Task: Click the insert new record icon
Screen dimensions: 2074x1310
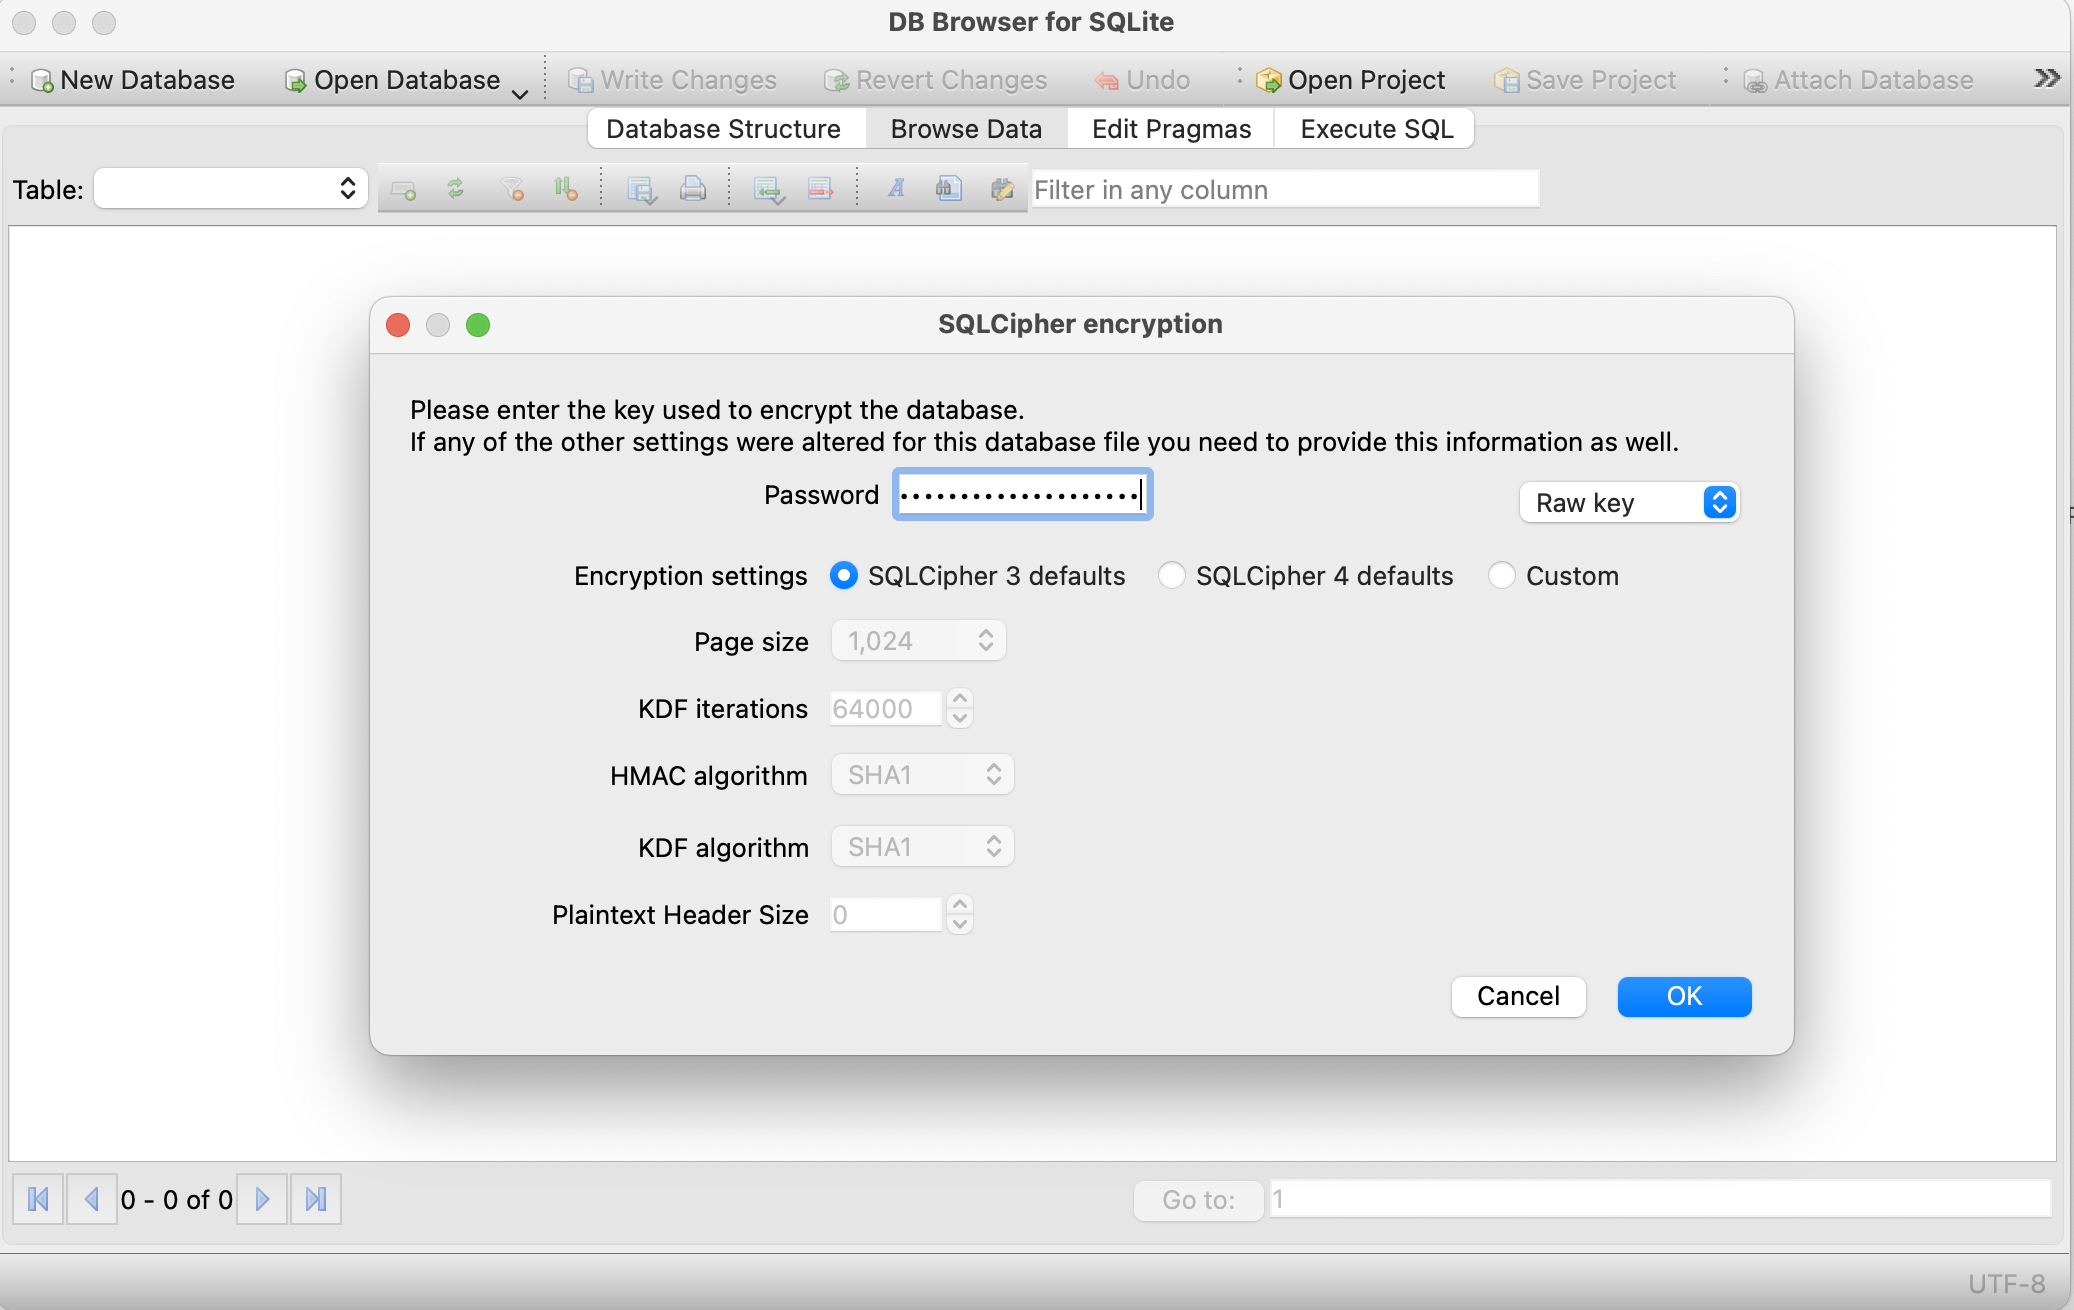Action: pos(404,189)
